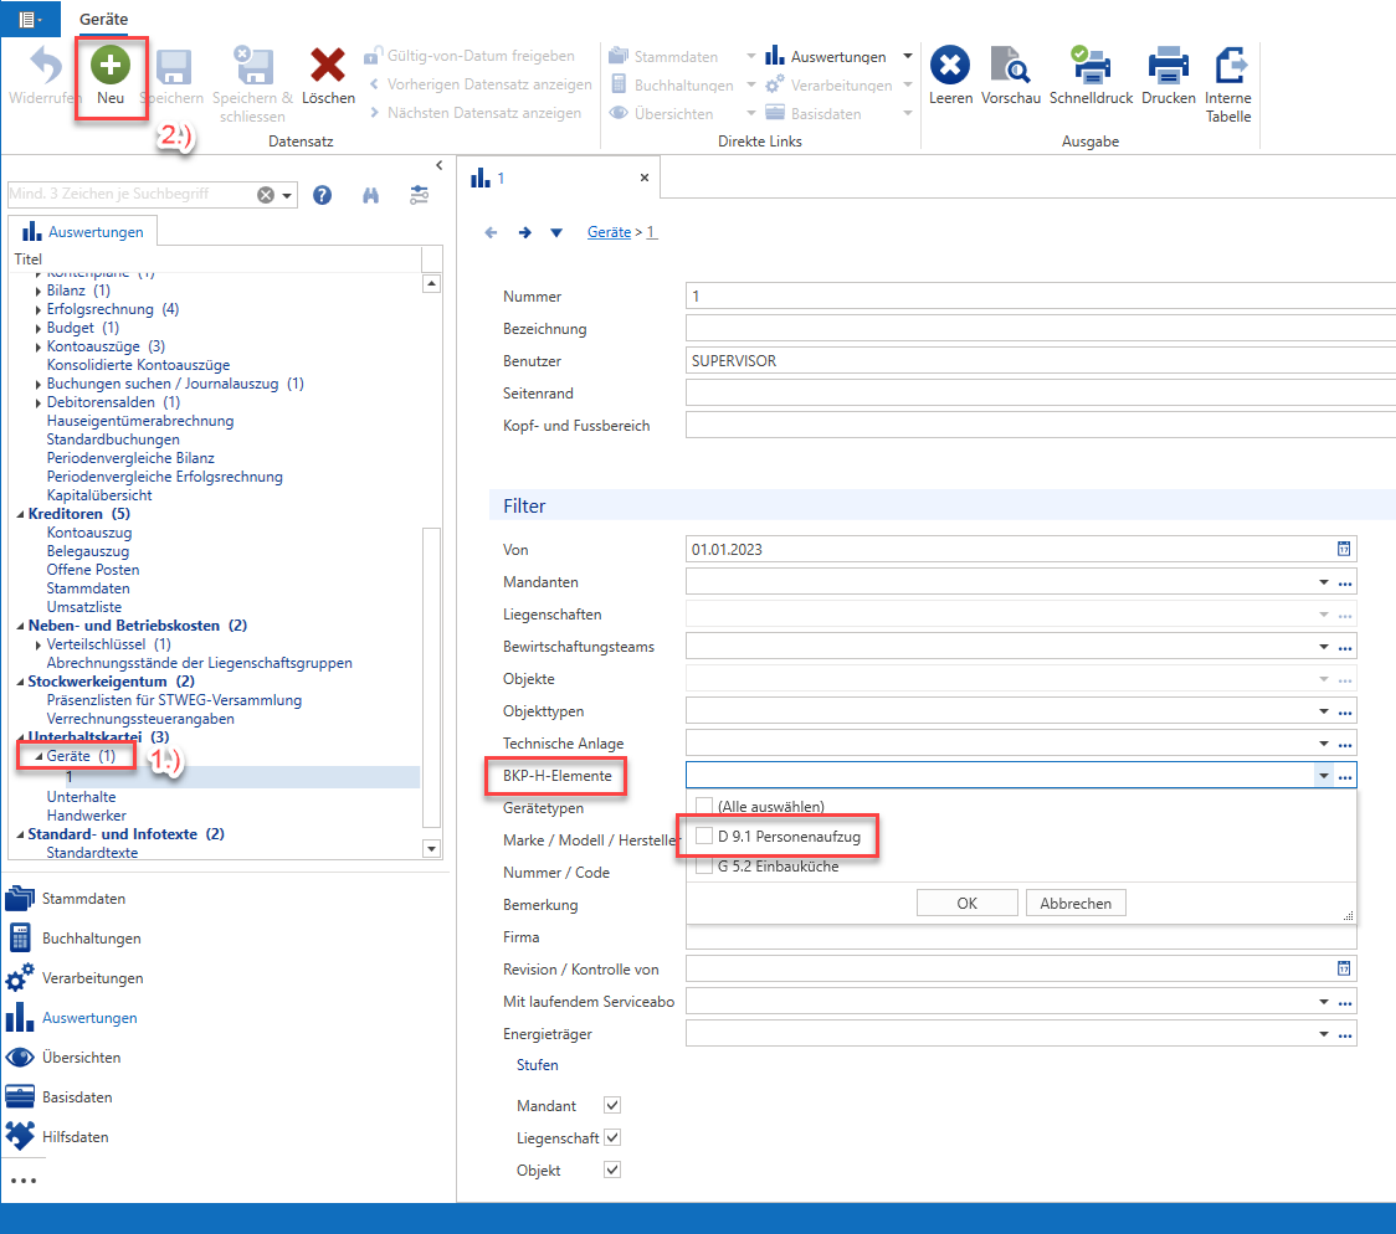
Task: Expand Energieträger dropdown list
Action: coord(1323,1034)
